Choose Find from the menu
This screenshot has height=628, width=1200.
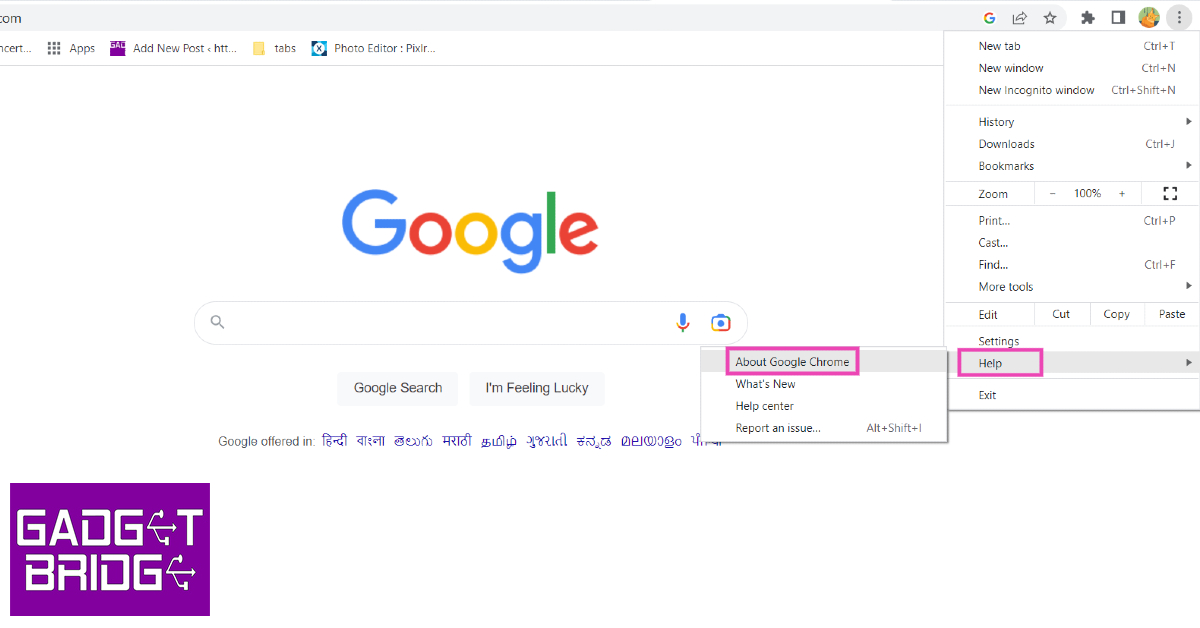coord(1072,265)
